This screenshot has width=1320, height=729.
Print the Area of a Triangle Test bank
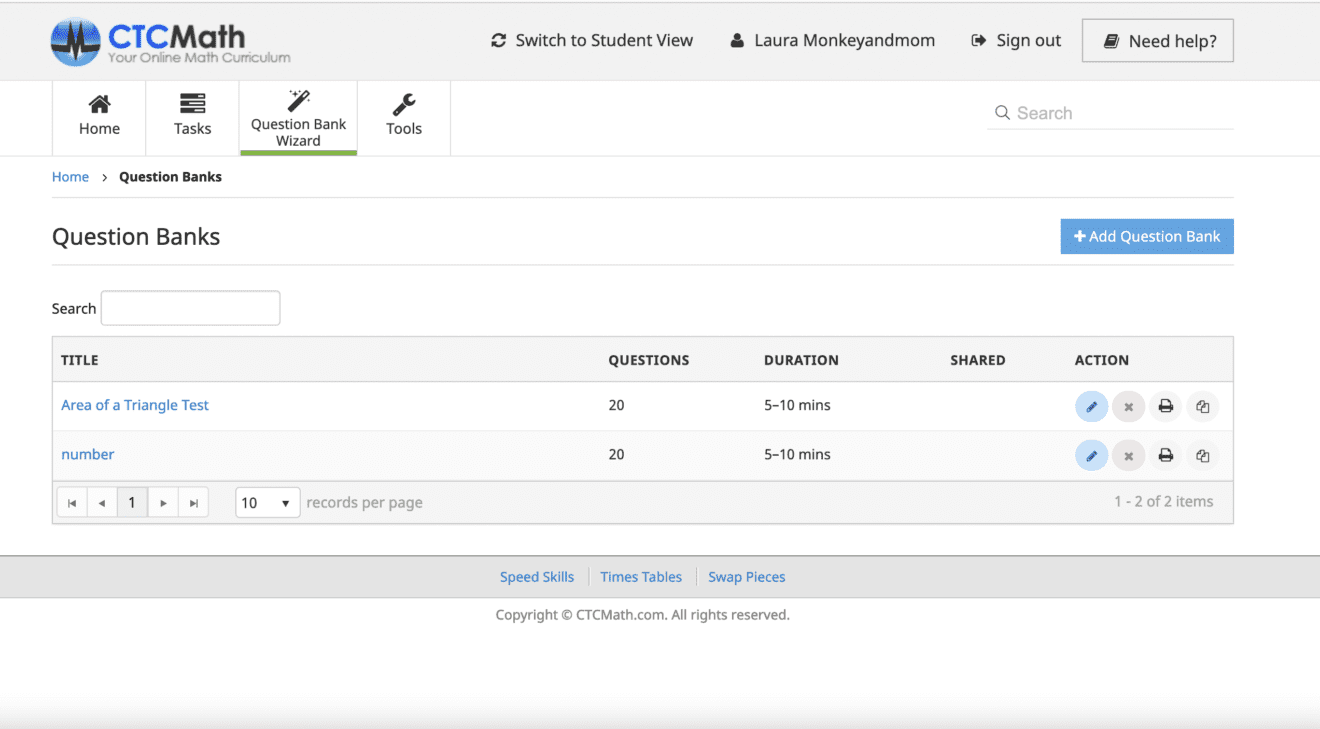click(1165, 406)
